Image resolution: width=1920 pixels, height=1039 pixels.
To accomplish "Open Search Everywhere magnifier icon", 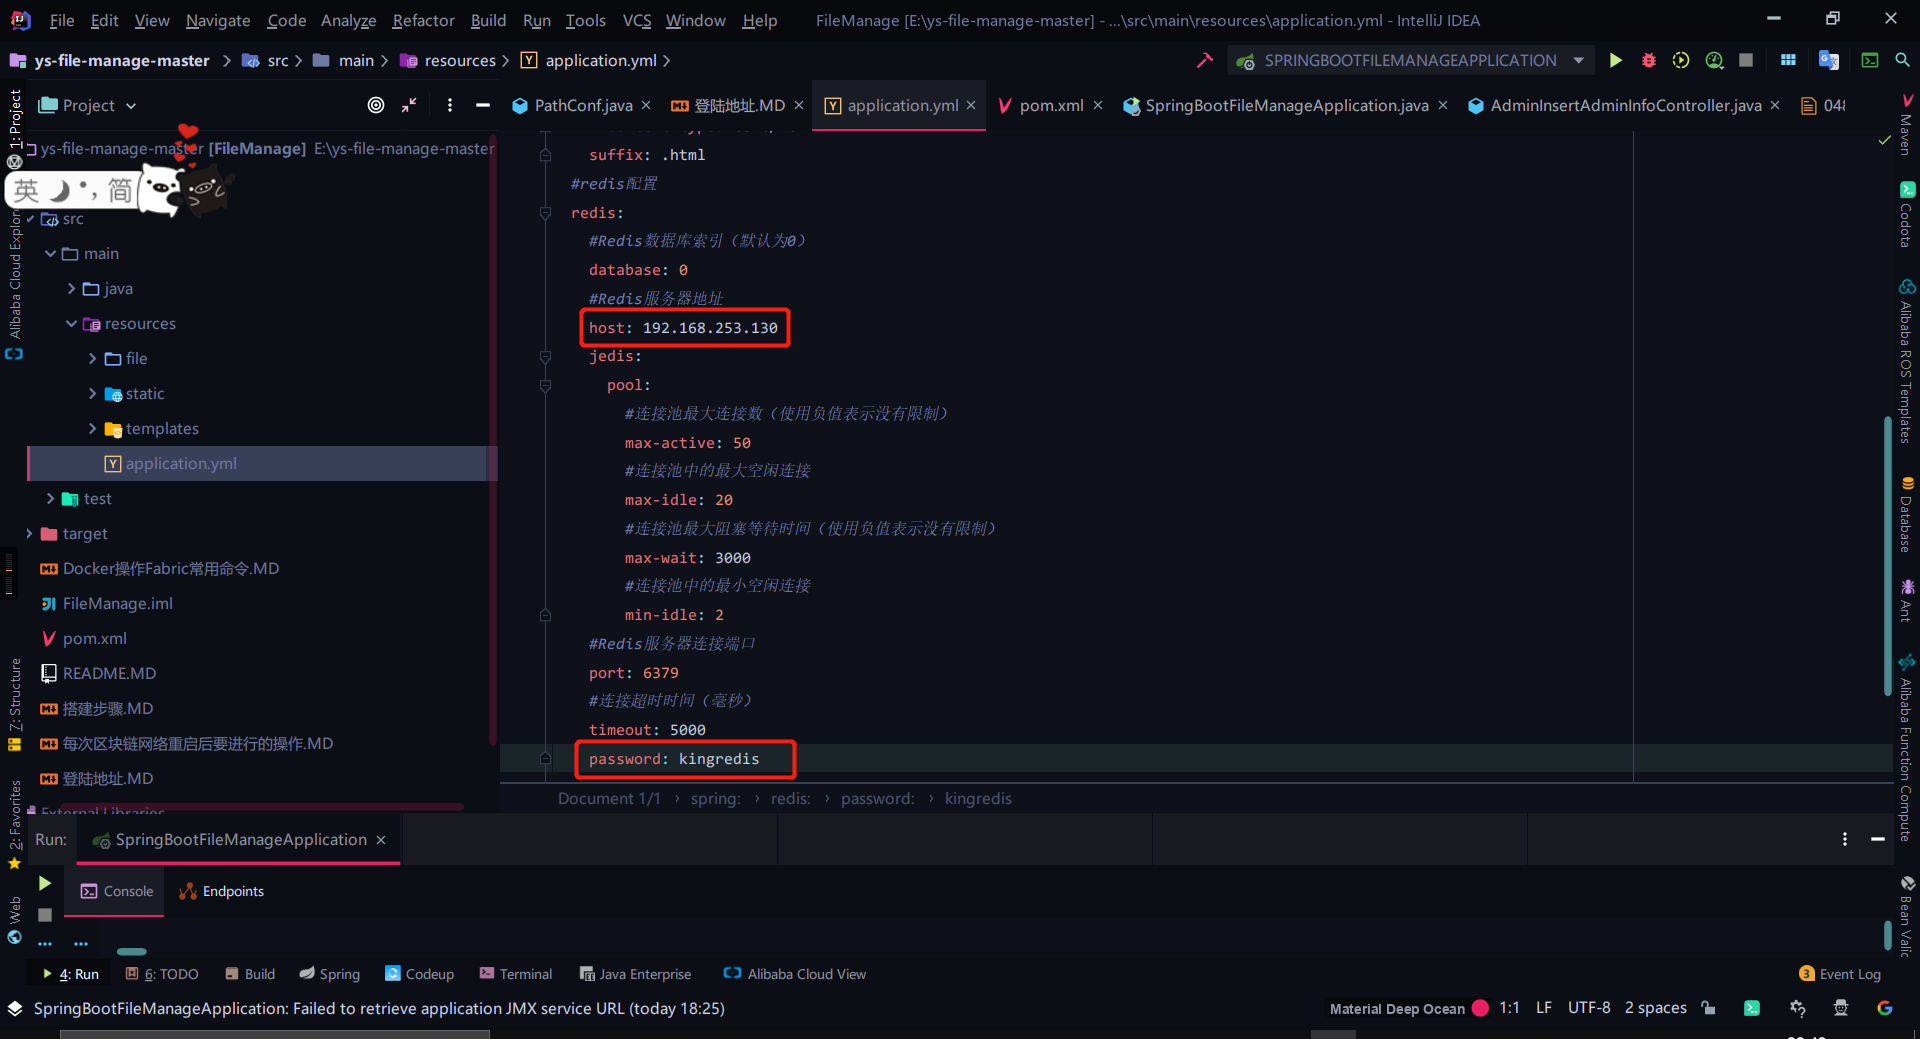I will pos(1902,60).
